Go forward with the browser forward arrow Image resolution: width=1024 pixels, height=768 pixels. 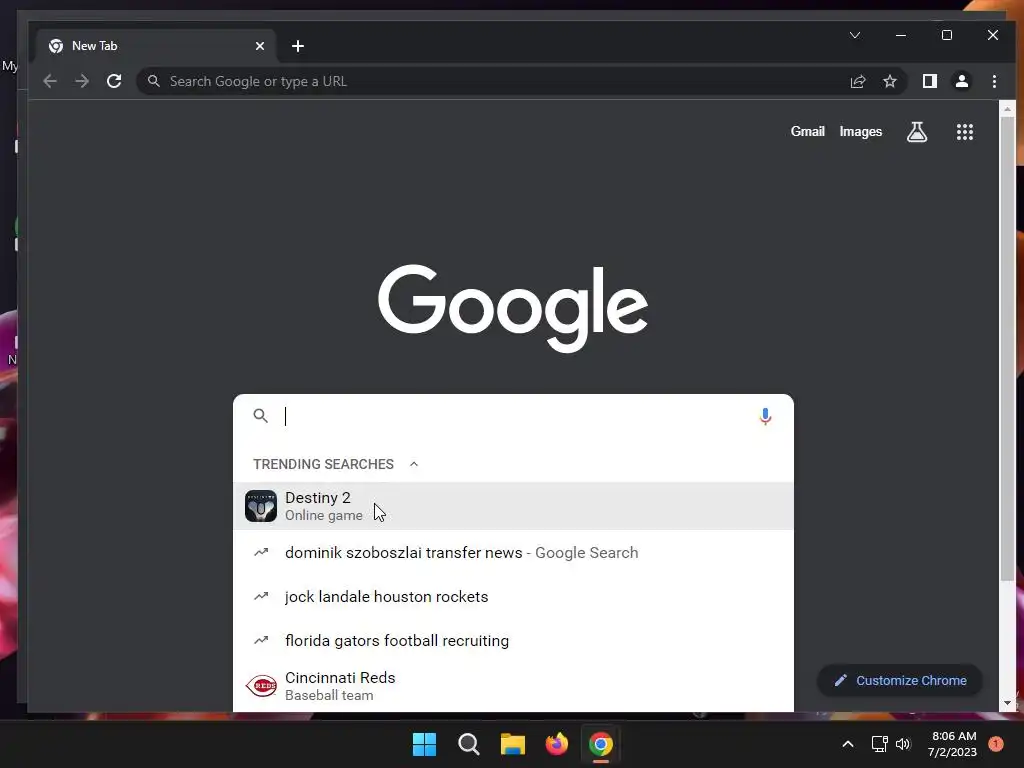(82, 81)
